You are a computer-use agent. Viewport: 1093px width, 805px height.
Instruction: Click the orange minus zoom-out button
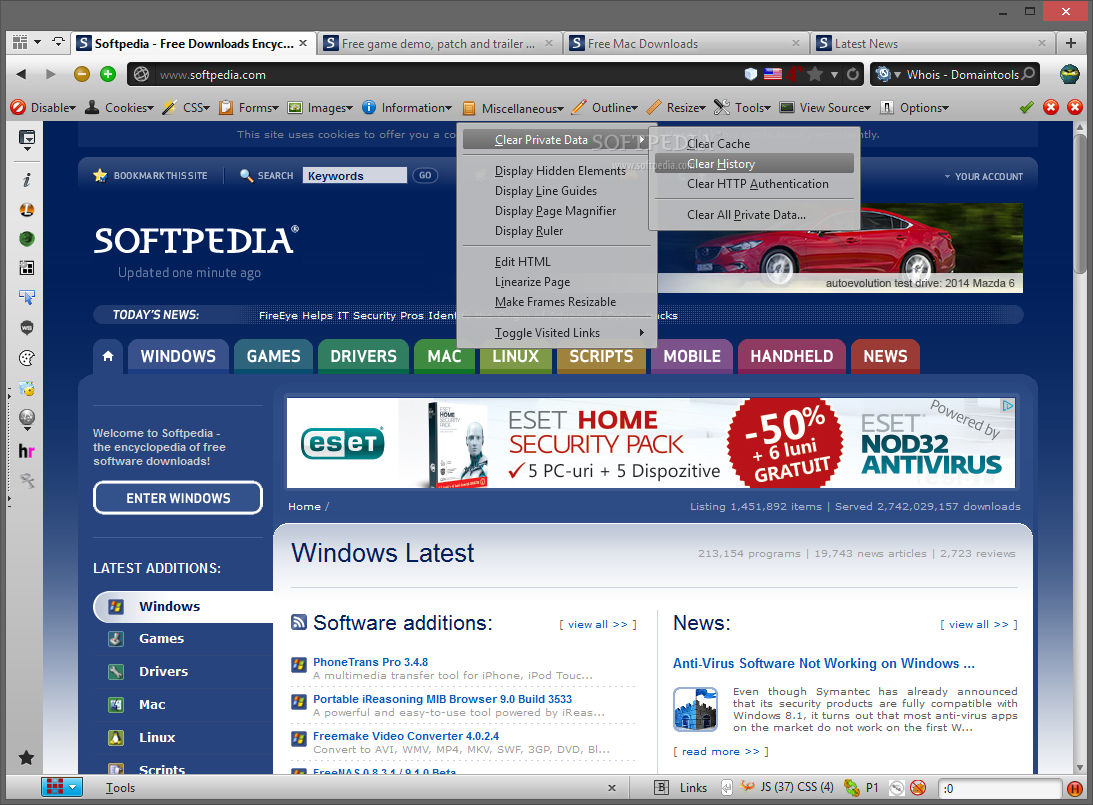(x=82, y=74)
